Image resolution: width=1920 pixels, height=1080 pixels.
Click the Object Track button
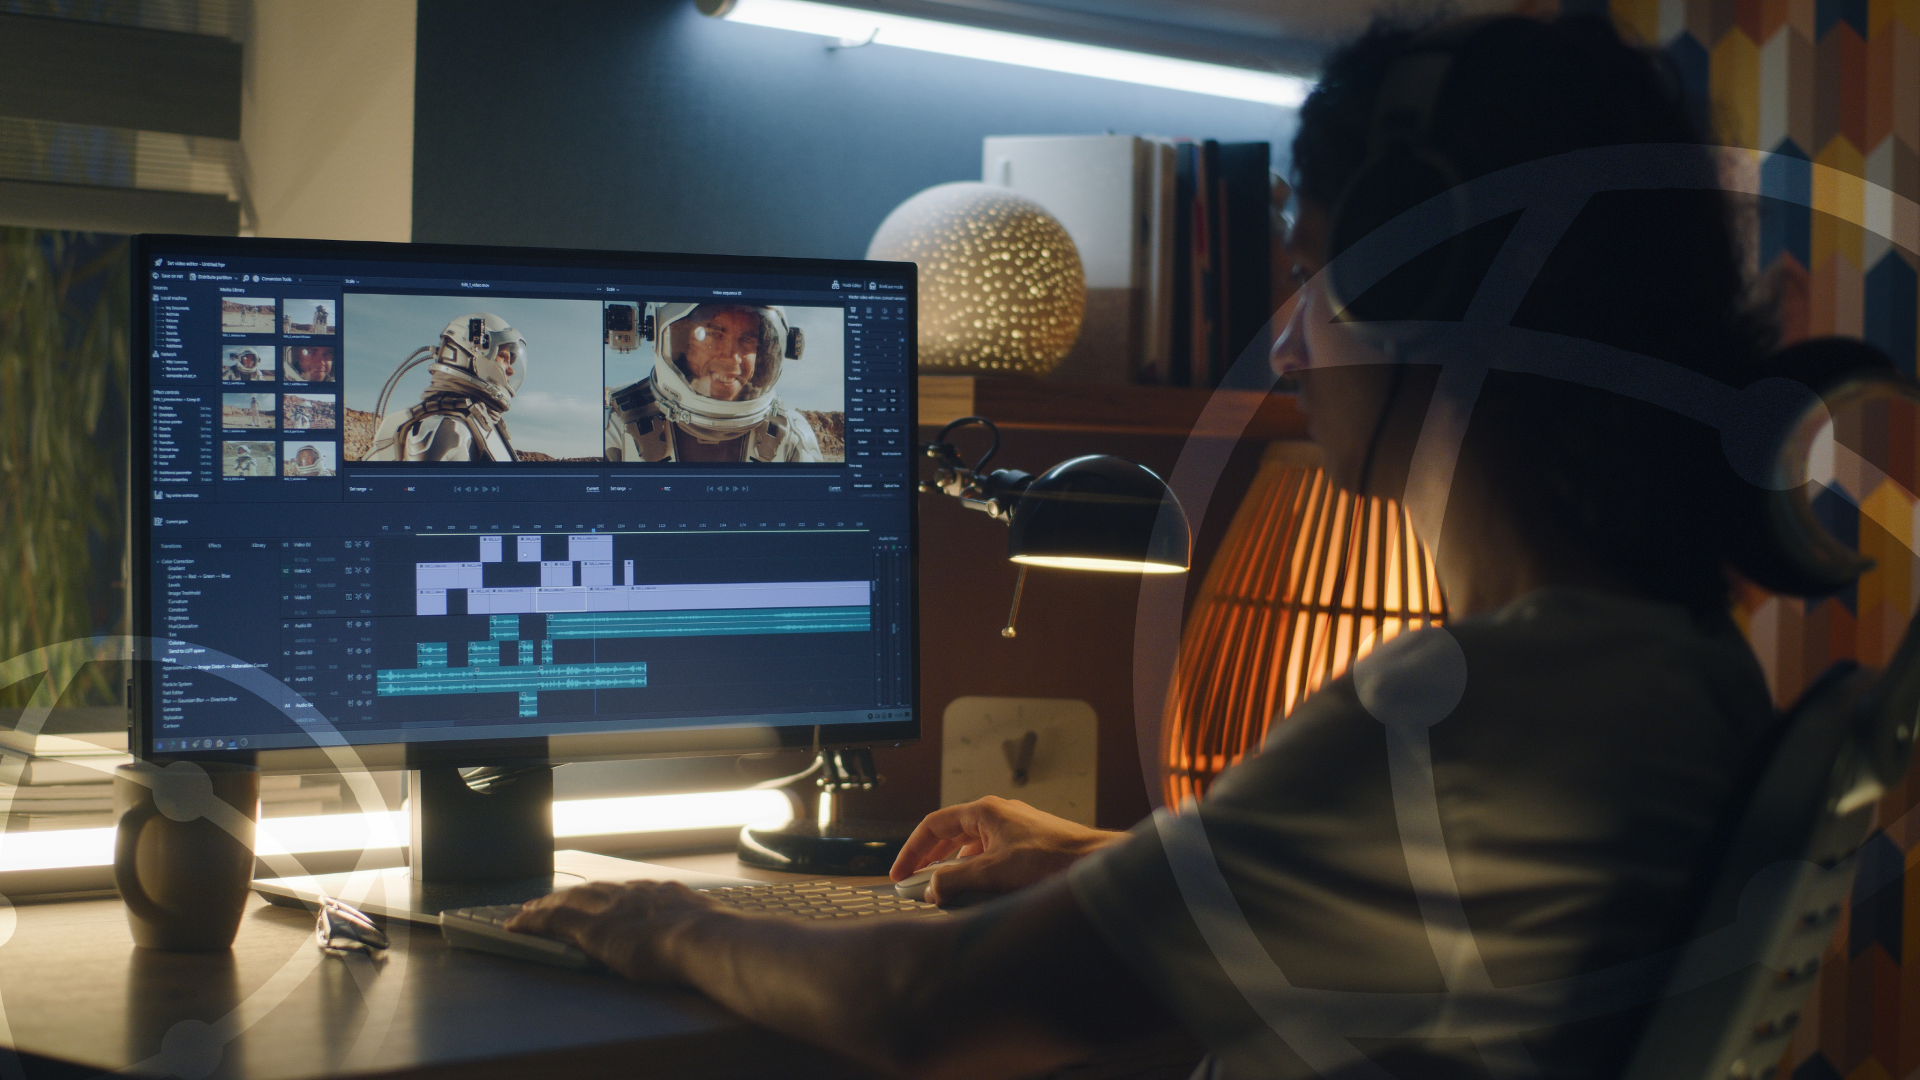[x=891, y=431]
